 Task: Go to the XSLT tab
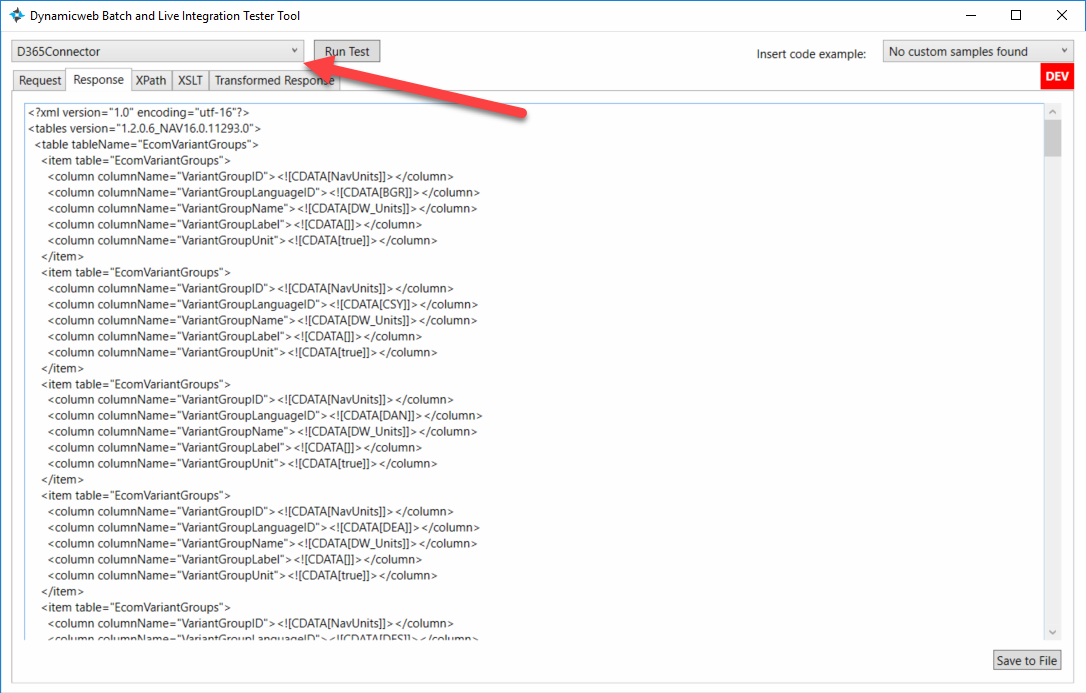(x=190, y=81)
